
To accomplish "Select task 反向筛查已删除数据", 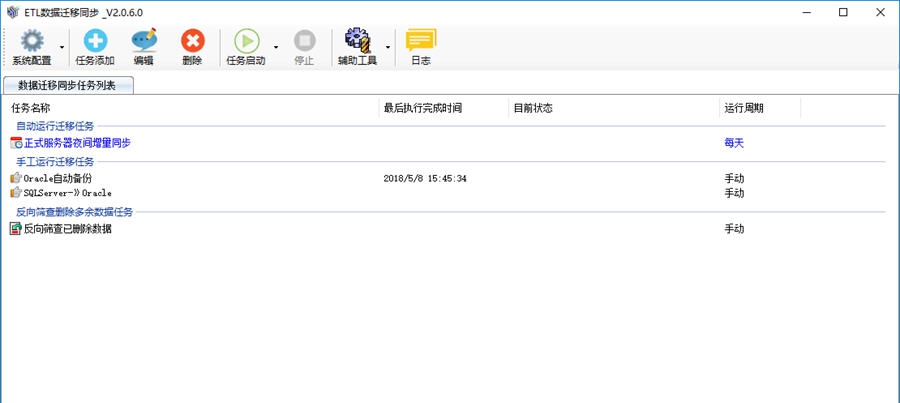I will (x=68, y=229).
